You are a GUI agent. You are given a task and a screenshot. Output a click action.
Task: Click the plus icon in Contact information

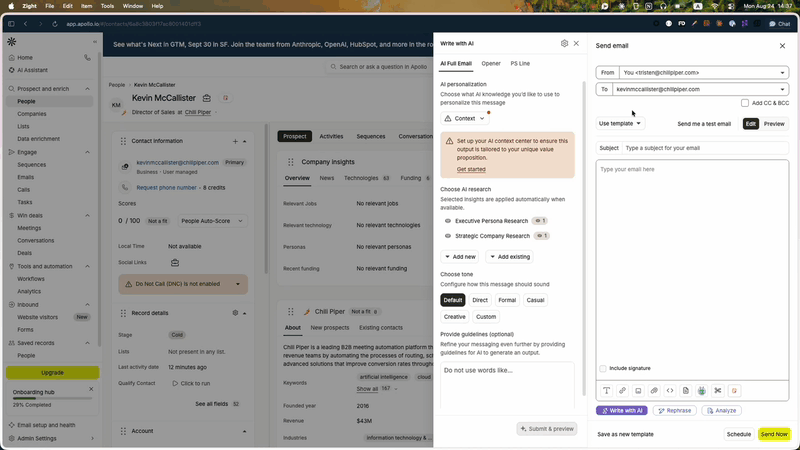coord(235,141)
